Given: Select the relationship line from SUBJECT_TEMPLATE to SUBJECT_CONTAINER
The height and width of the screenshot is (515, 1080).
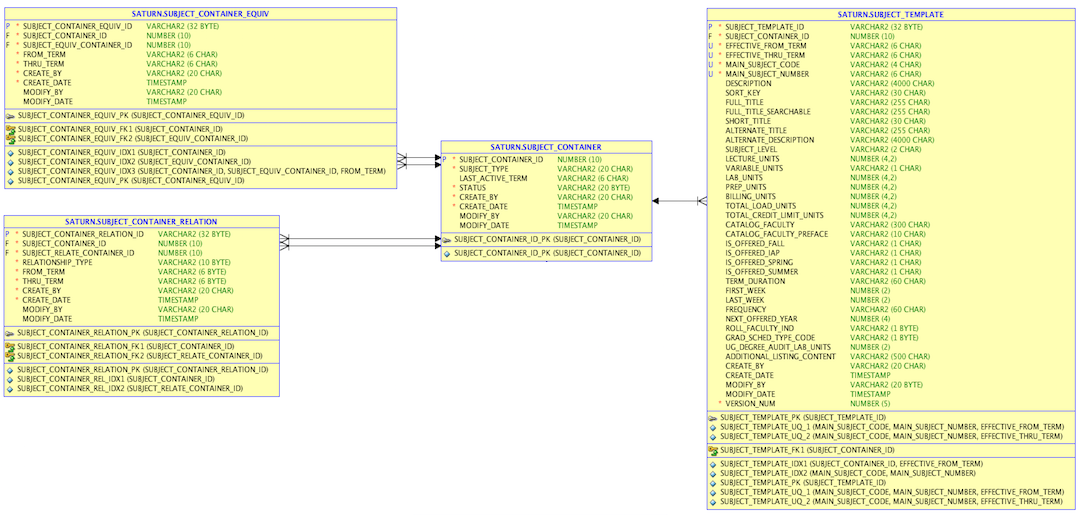Looking at the screenshot, I should click(x=679, y=200).
